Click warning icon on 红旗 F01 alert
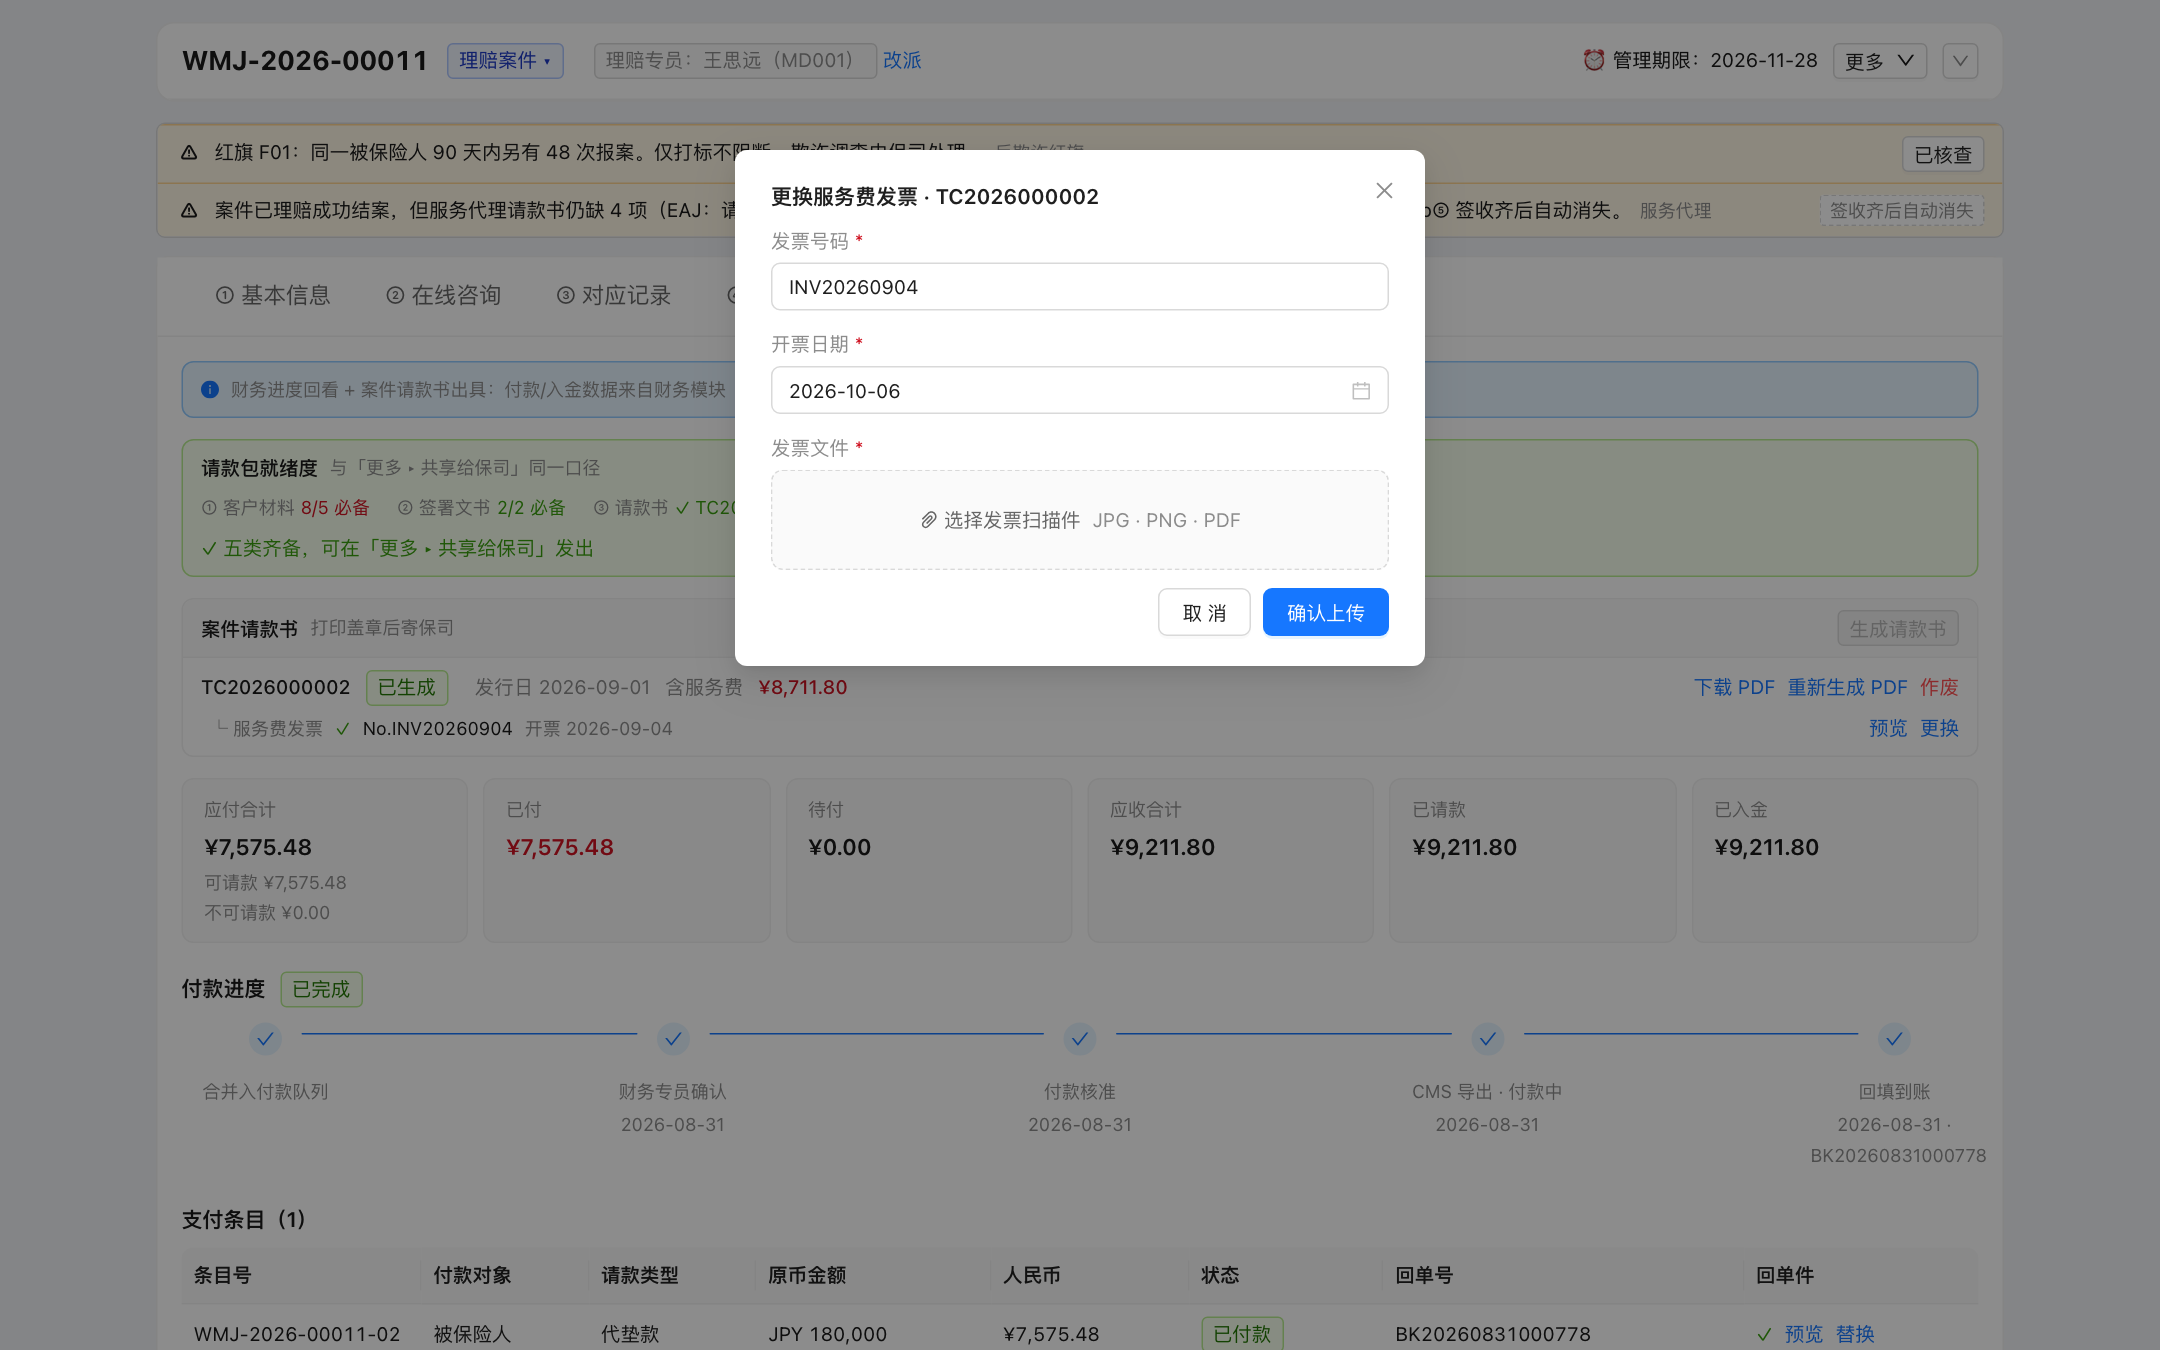The image size is (2160, 1350). coord(189,153)
